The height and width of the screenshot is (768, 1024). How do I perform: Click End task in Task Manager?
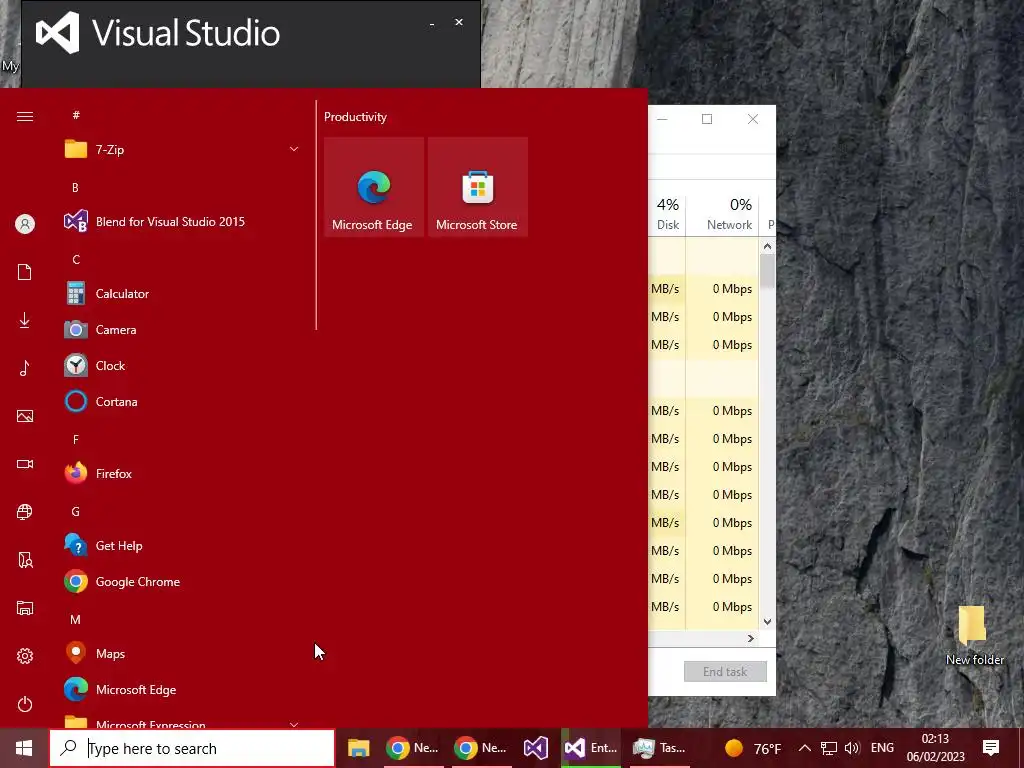(725, 671)
